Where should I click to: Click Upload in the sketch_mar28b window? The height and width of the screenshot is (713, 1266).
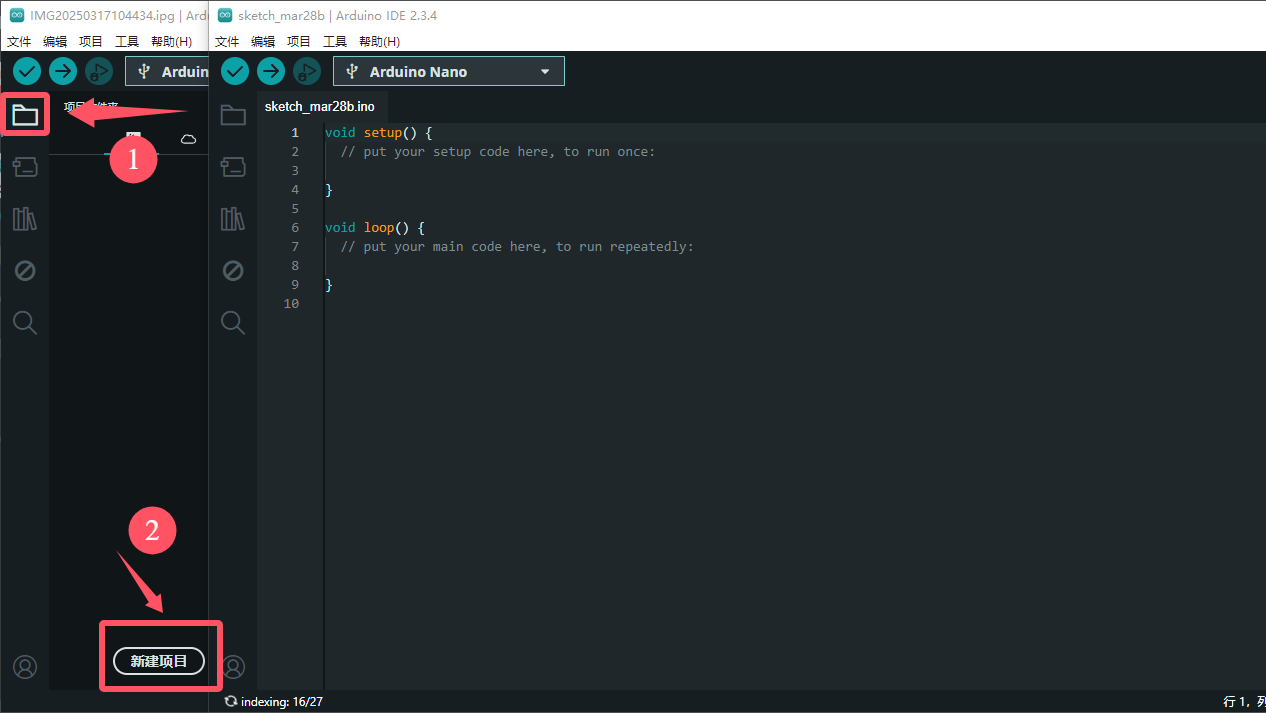point(271,71)
